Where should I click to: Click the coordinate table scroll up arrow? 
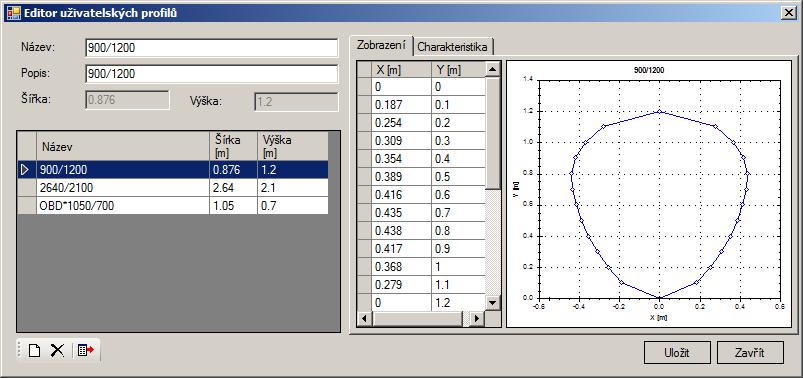(x=492, y=69)
